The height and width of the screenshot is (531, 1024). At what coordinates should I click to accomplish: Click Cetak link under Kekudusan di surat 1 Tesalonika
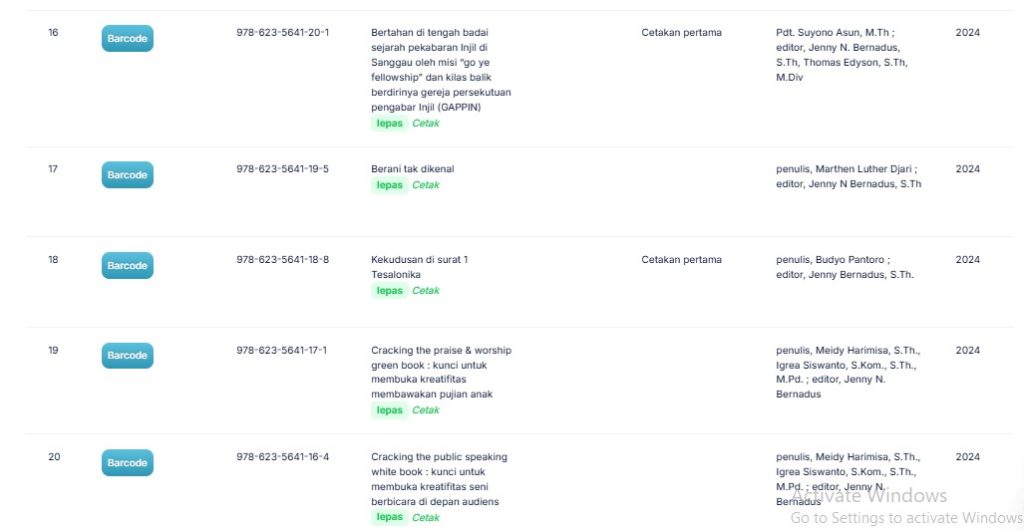[x=426, y=291]
